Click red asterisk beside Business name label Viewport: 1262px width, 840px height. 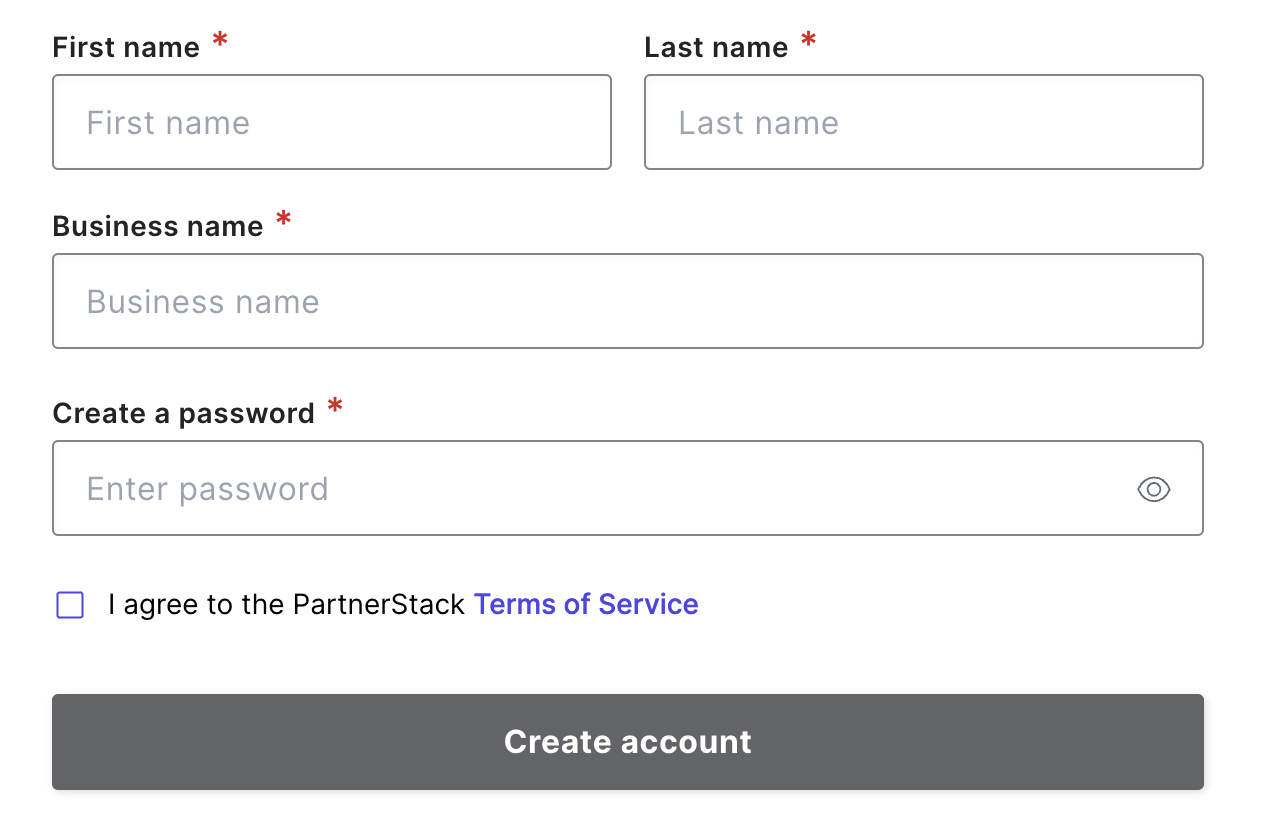[284, 221]
